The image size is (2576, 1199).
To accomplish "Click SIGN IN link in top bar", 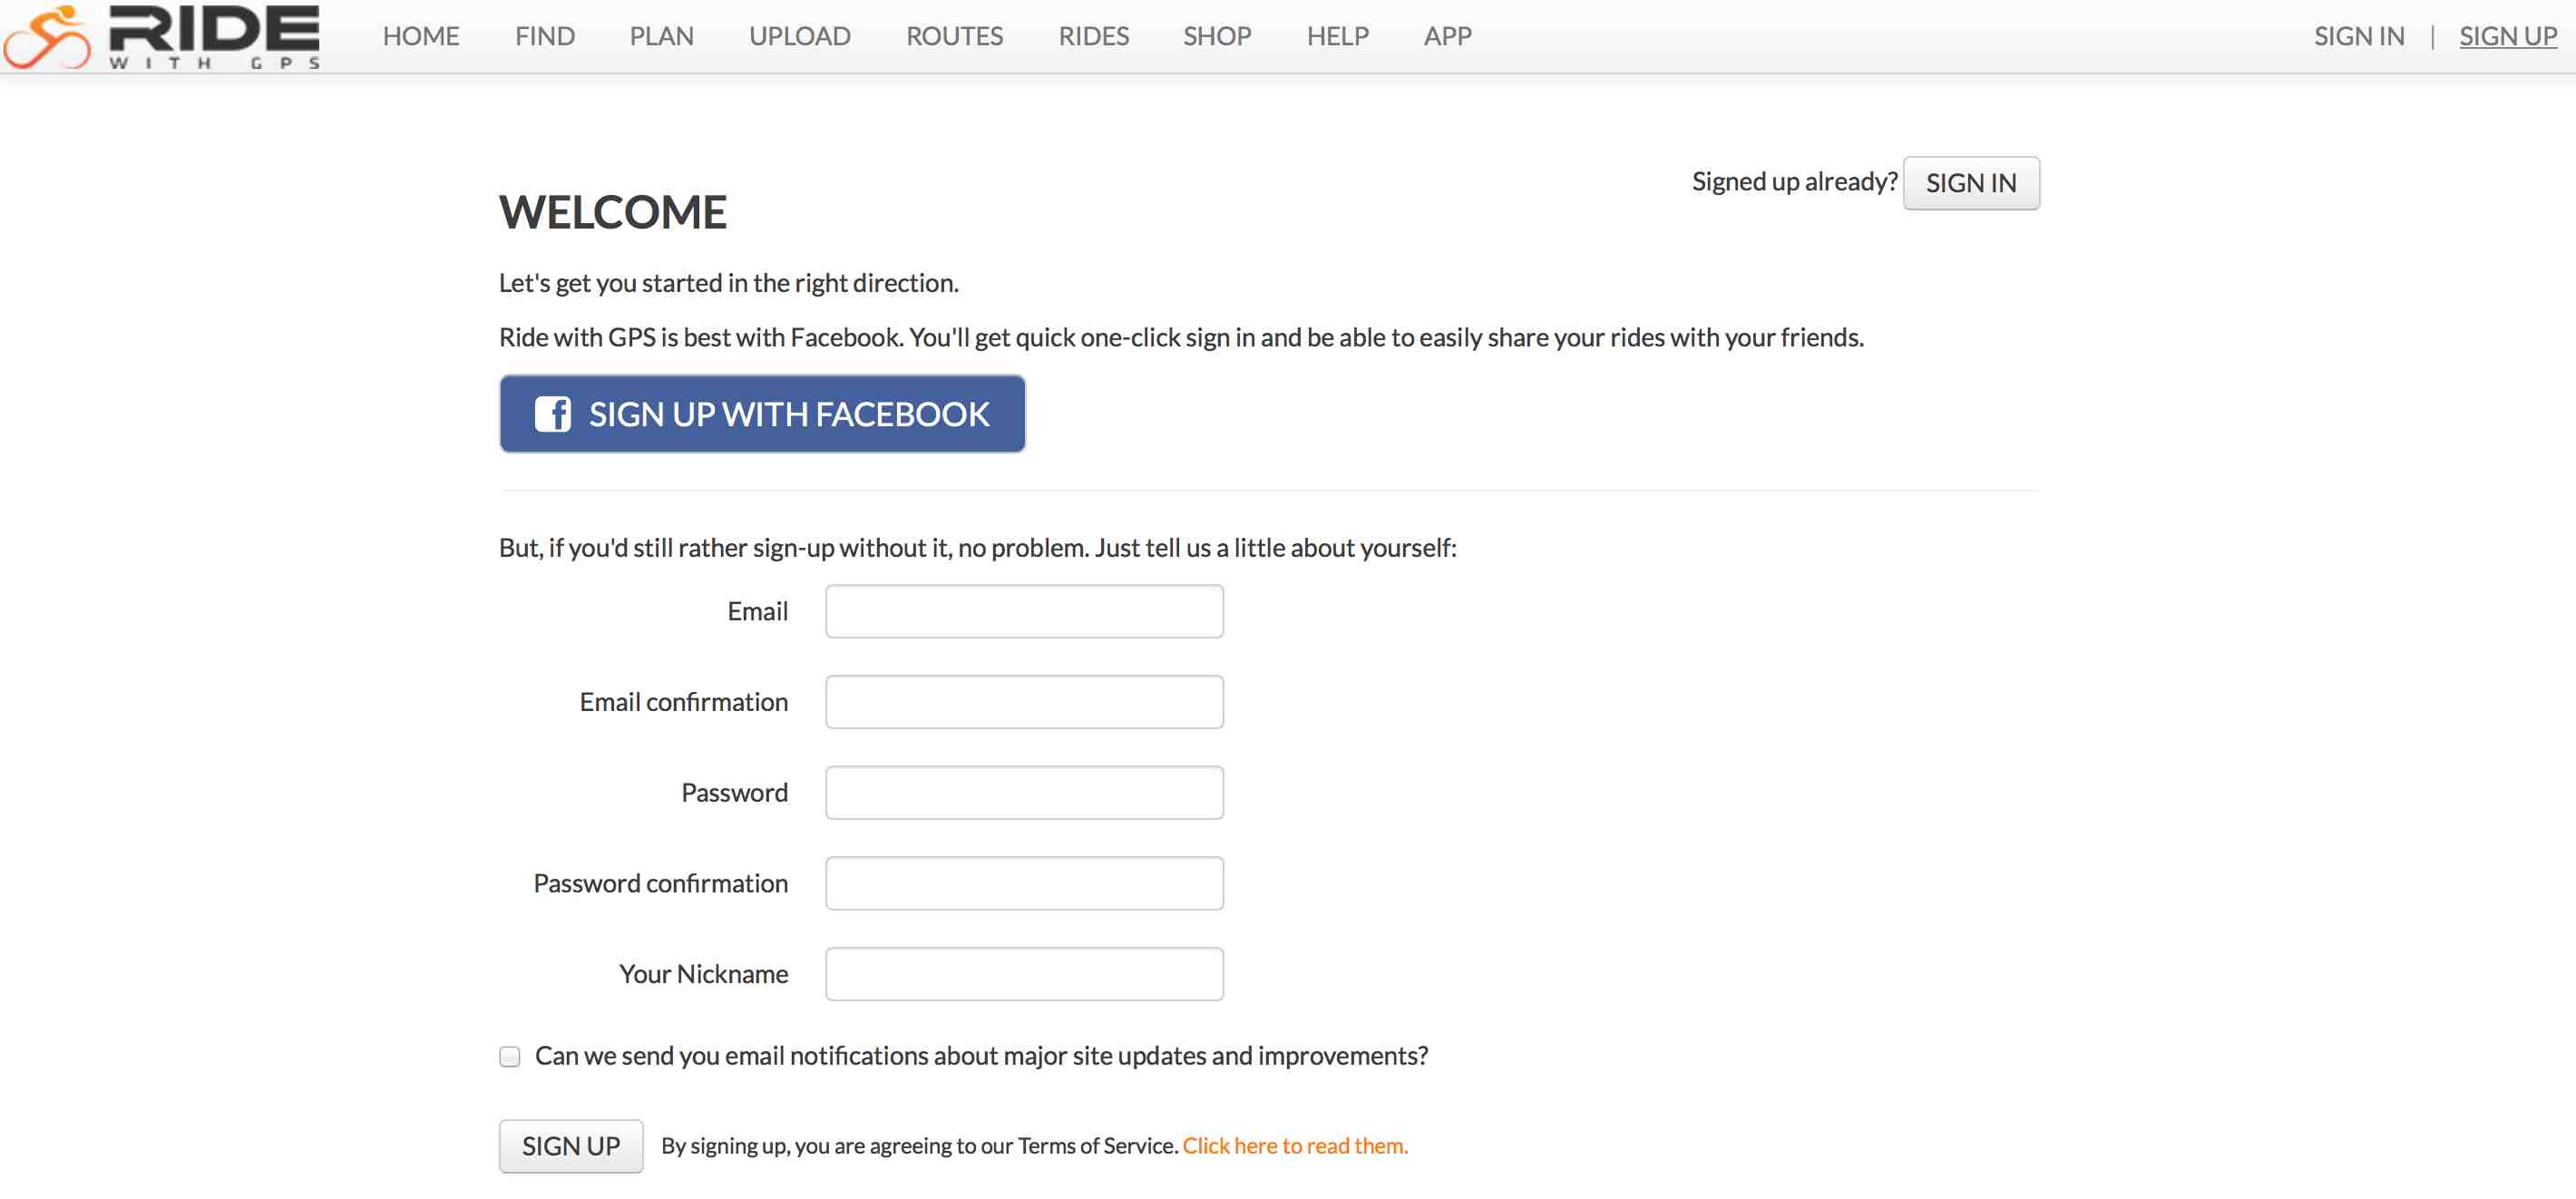I will [2359, 36].
